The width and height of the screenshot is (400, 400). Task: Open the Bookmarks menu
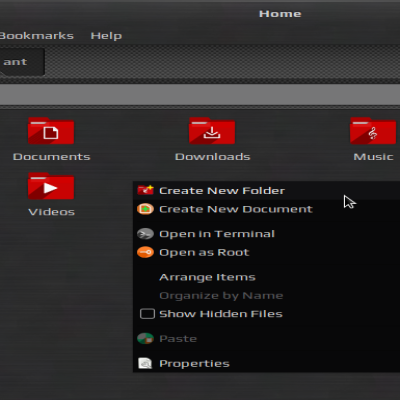[37, 36]
